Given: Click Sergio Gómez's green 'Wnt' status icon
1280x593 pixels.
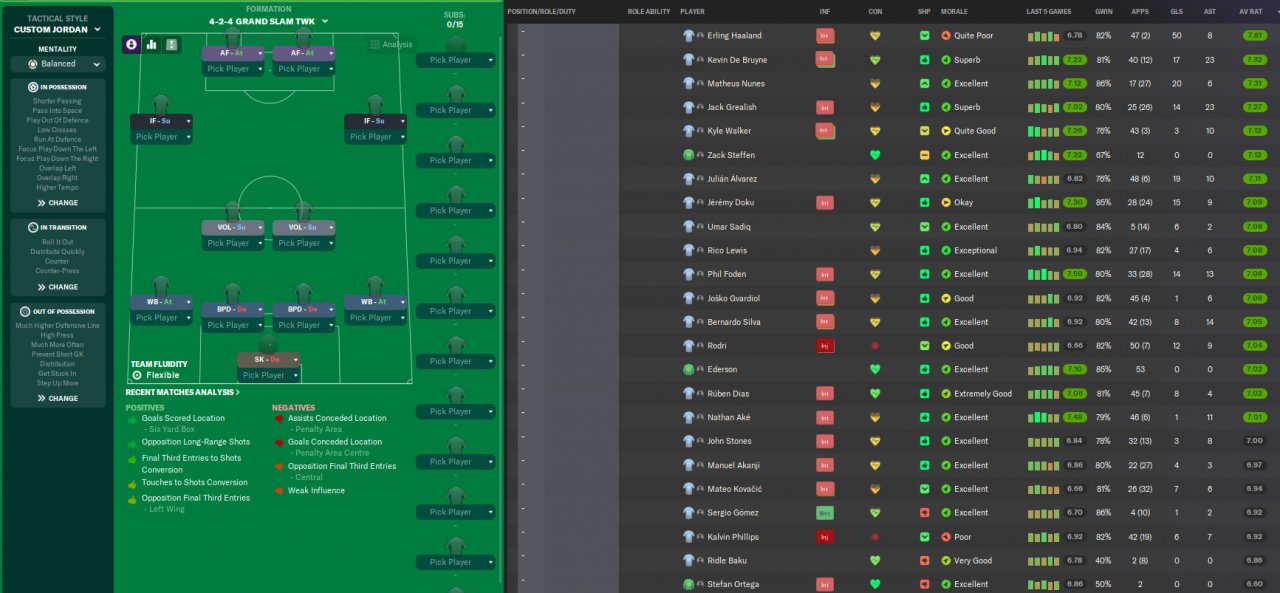Looking at the screenshot, I should pyautogui.click(x=825, y=513).
